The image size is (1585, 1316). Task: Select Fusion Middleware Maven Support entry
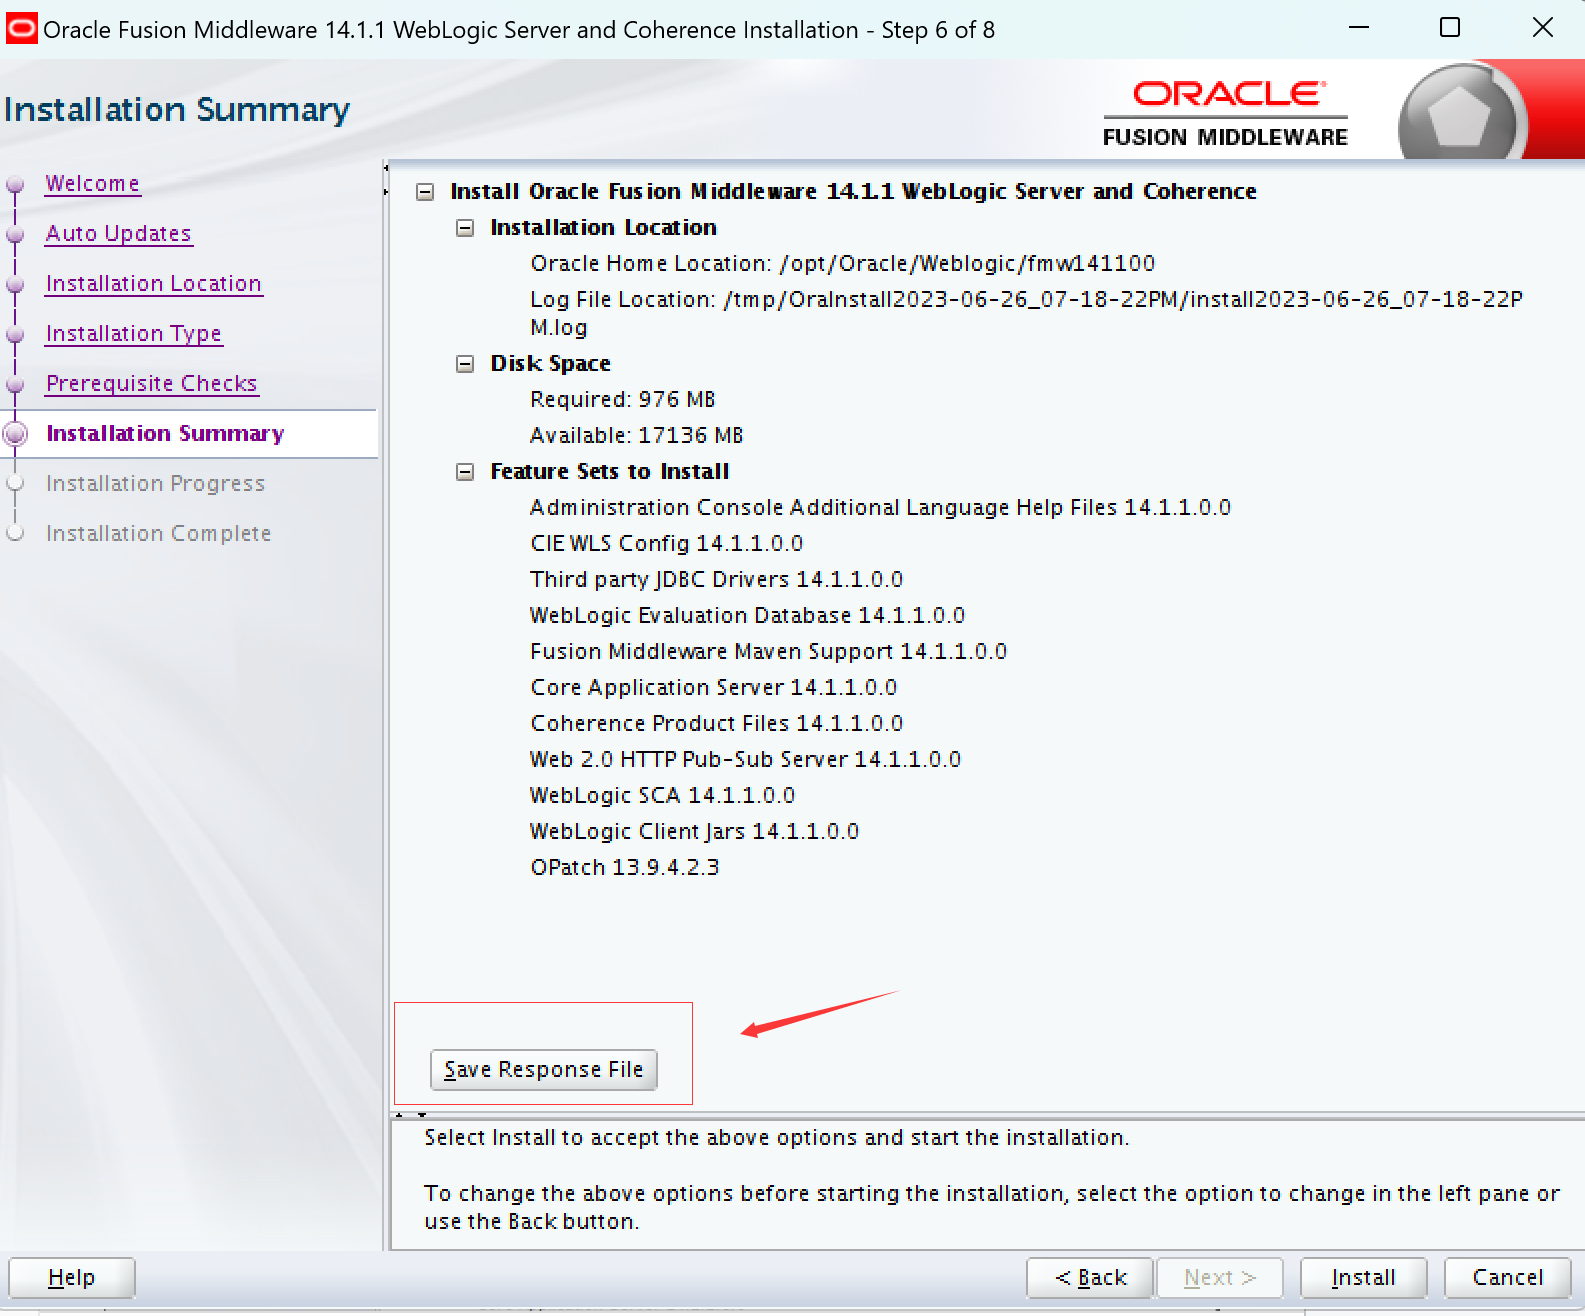768,652
